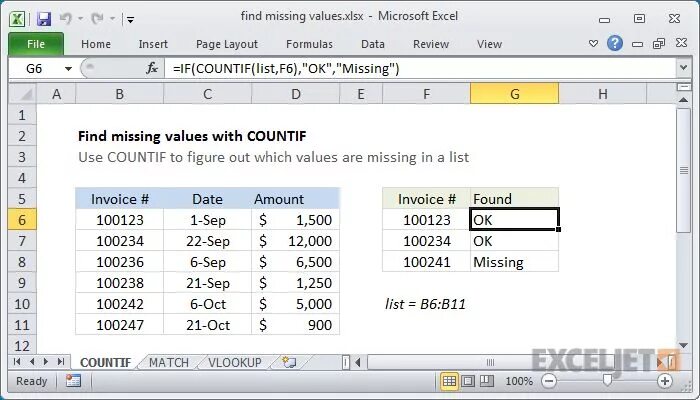Go to last sheet navigation arrow
700x400 pixels.
(61, 362)
